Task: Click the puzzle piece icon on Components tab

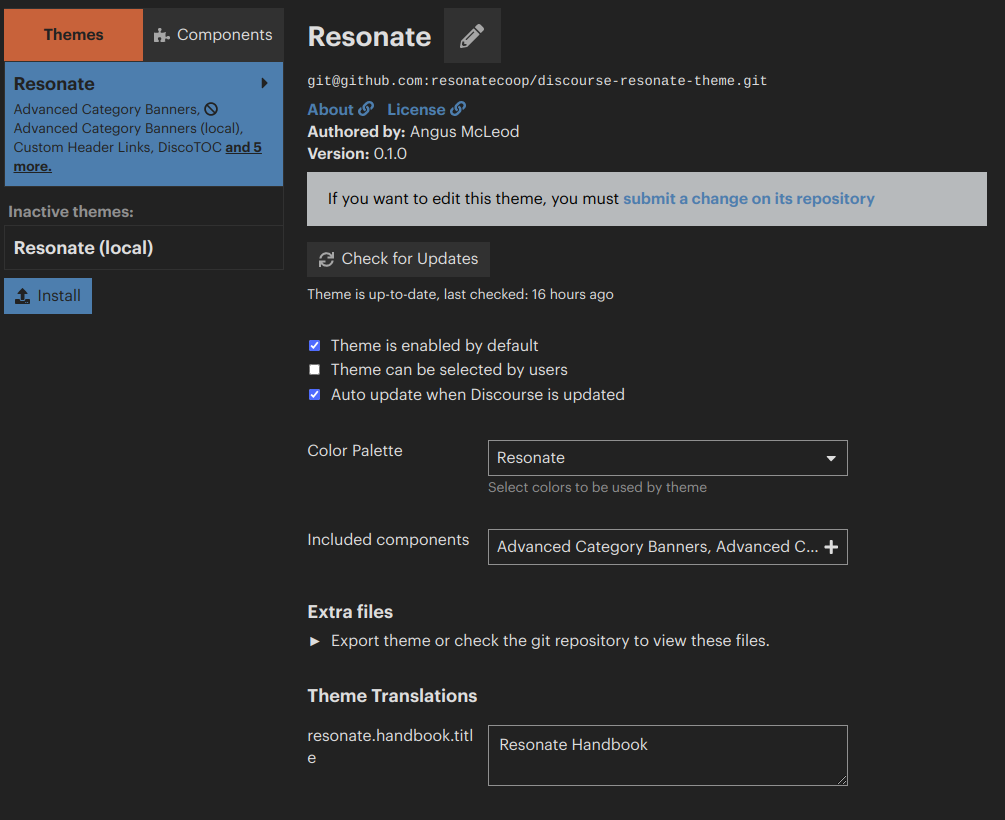Action: [162, 35]
